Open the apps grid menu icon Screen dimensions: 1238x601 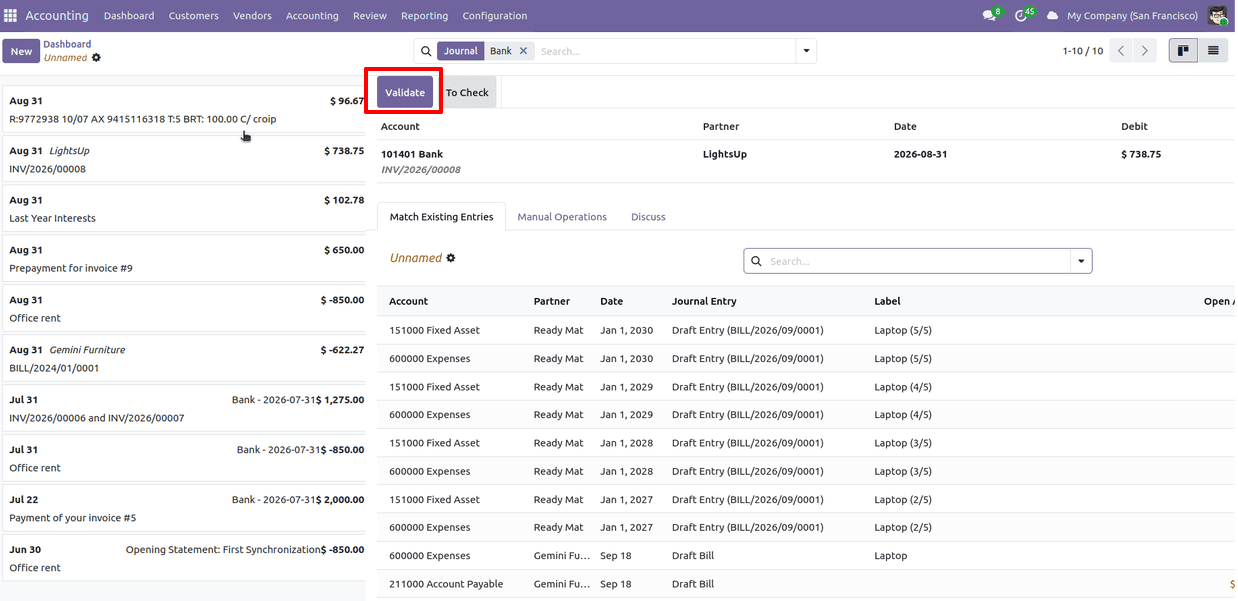(11, 16)
